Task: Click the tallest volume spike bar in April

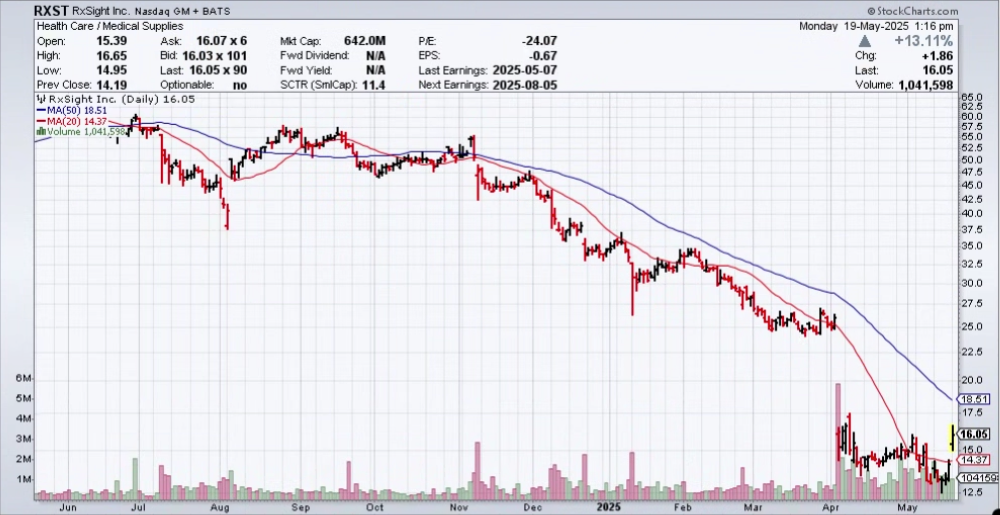Action: click(837, 440)
